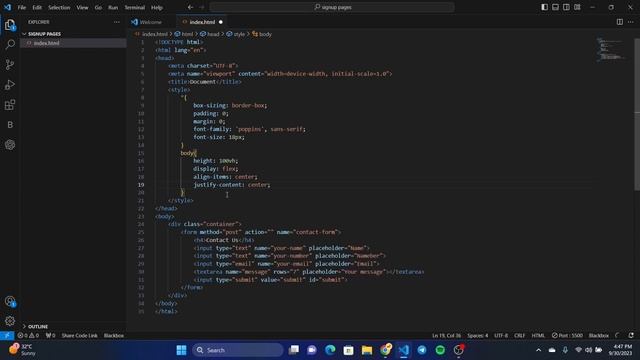Click the signup pages command center search box

coord(332,7)
